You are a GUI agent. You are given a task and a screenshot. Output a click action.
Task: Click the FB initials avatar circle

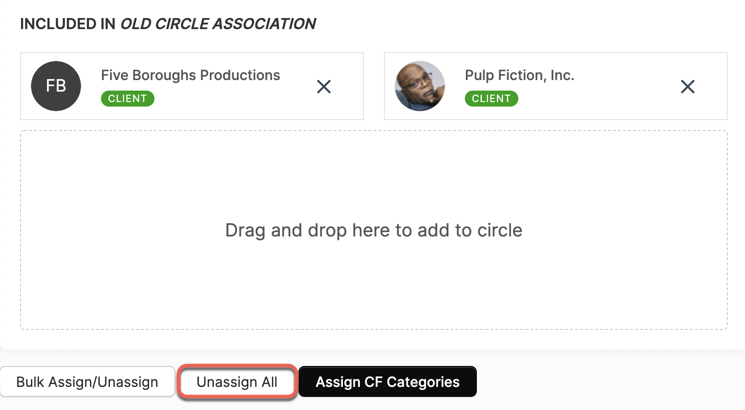point(56,86)
